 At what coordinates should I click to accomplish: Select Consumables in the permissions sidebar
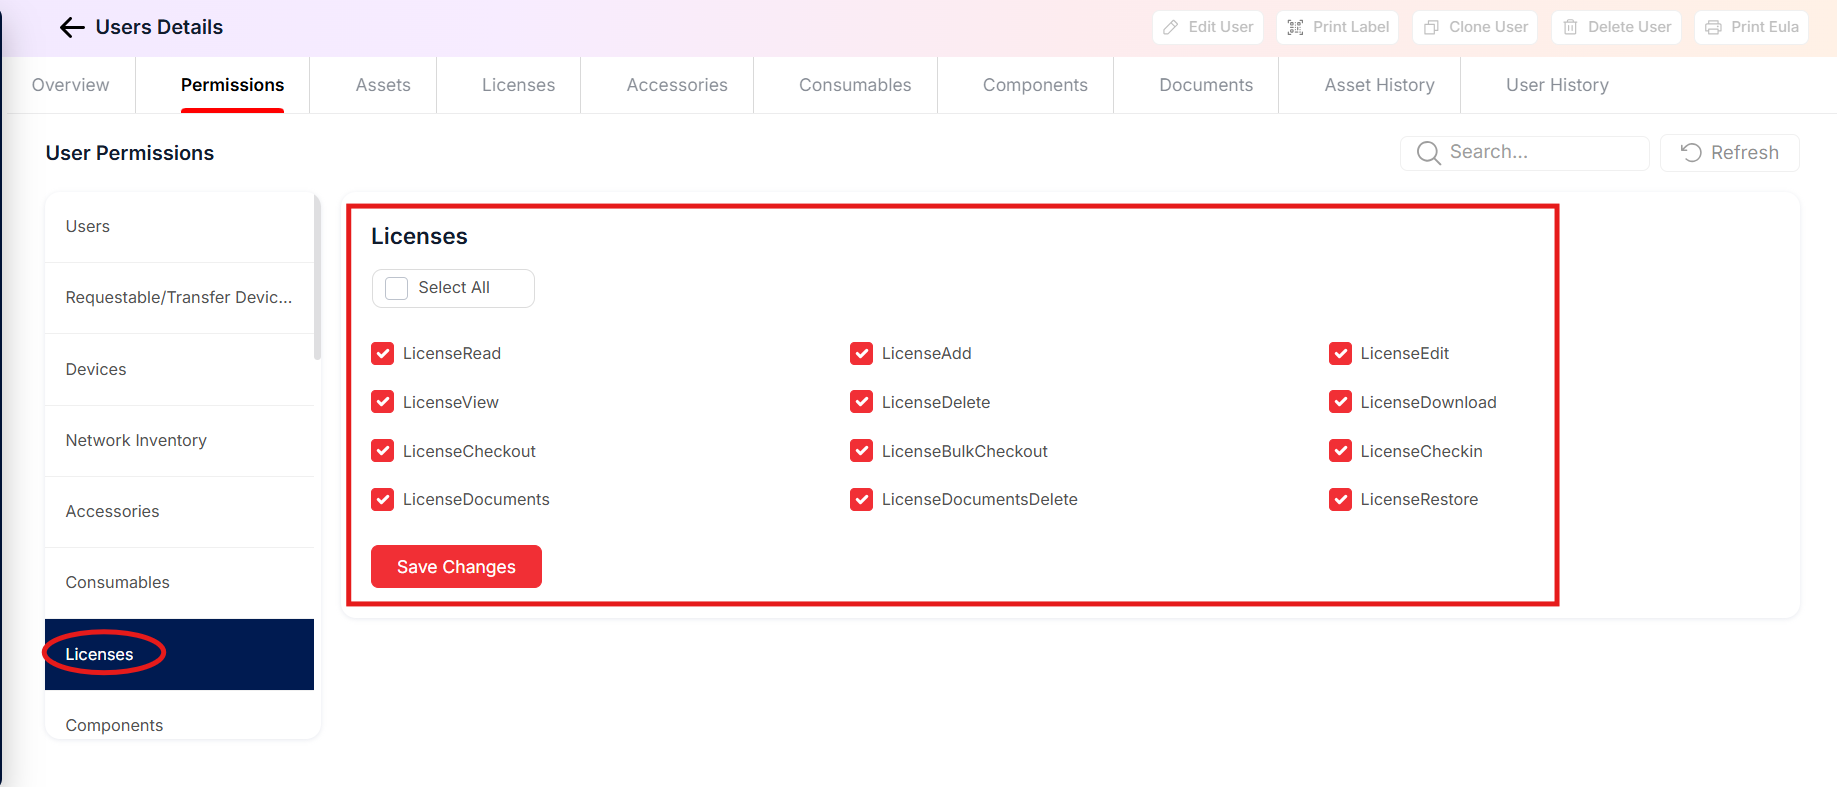(179, 583)
